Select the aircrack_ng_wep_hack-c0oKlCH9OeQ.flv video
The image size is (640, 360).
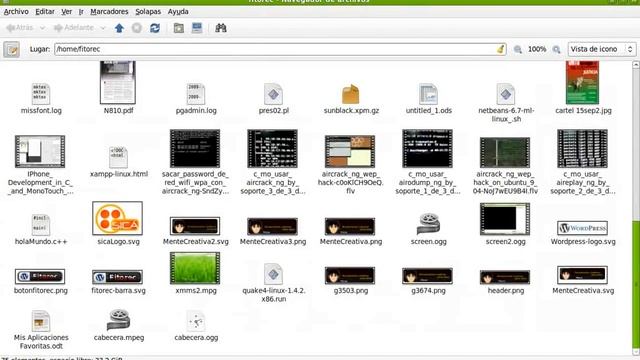[x=350, y=151]
